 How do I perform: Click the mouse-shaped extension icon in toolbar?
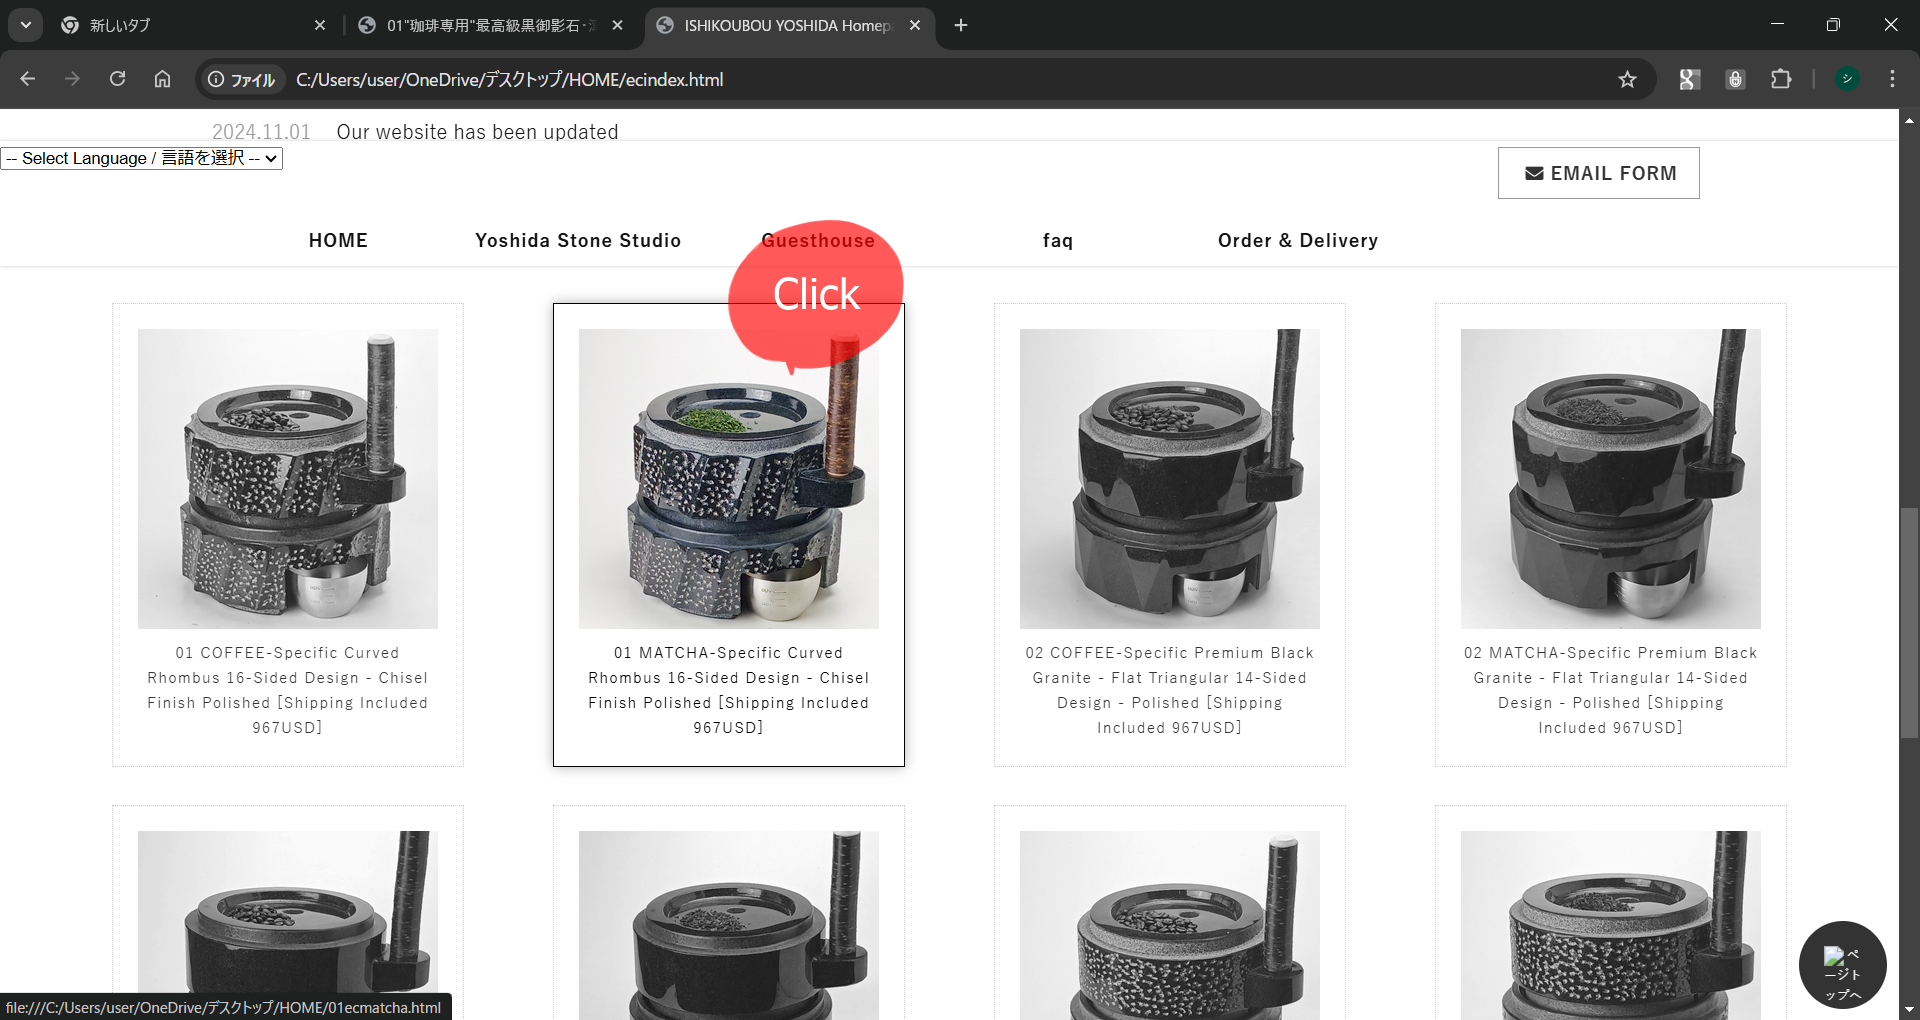(1735, 79)
